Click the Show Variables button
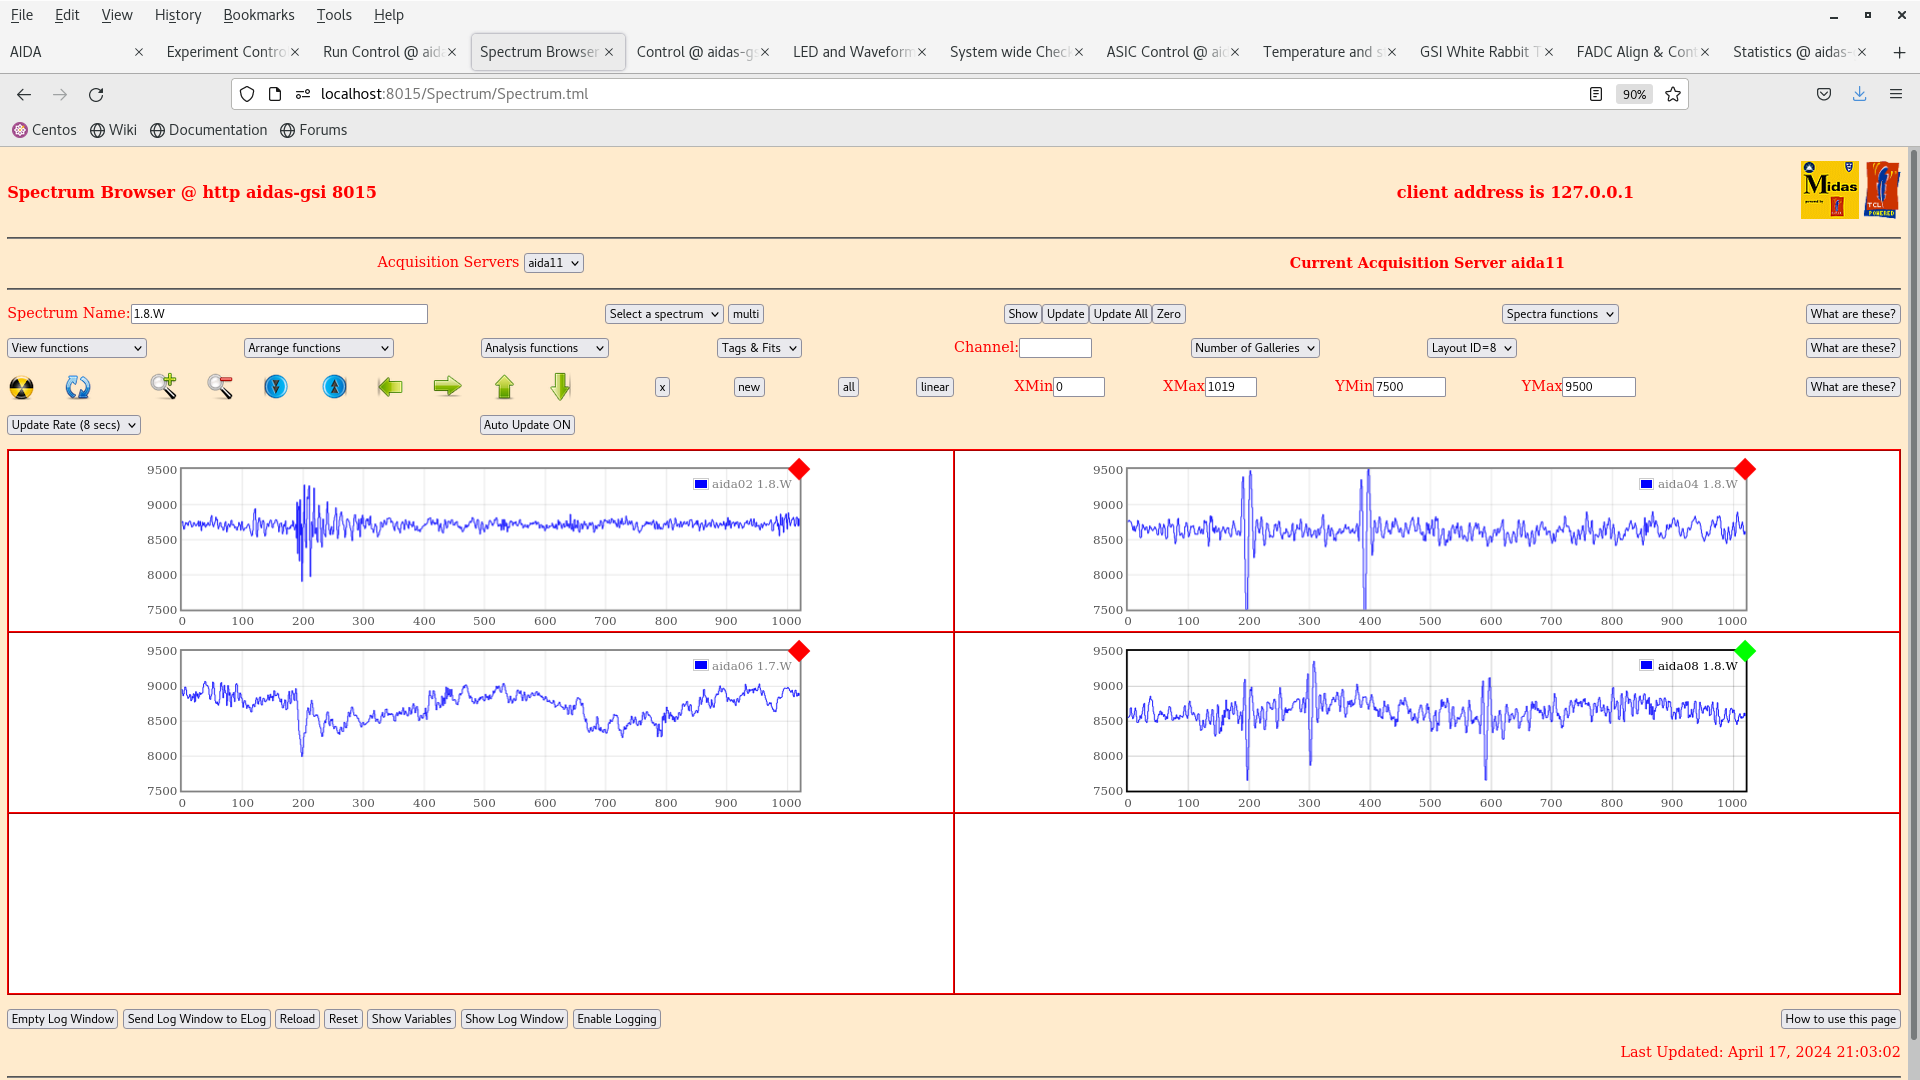Viewport: 1920px width, 1080px height. (411, 1019)
